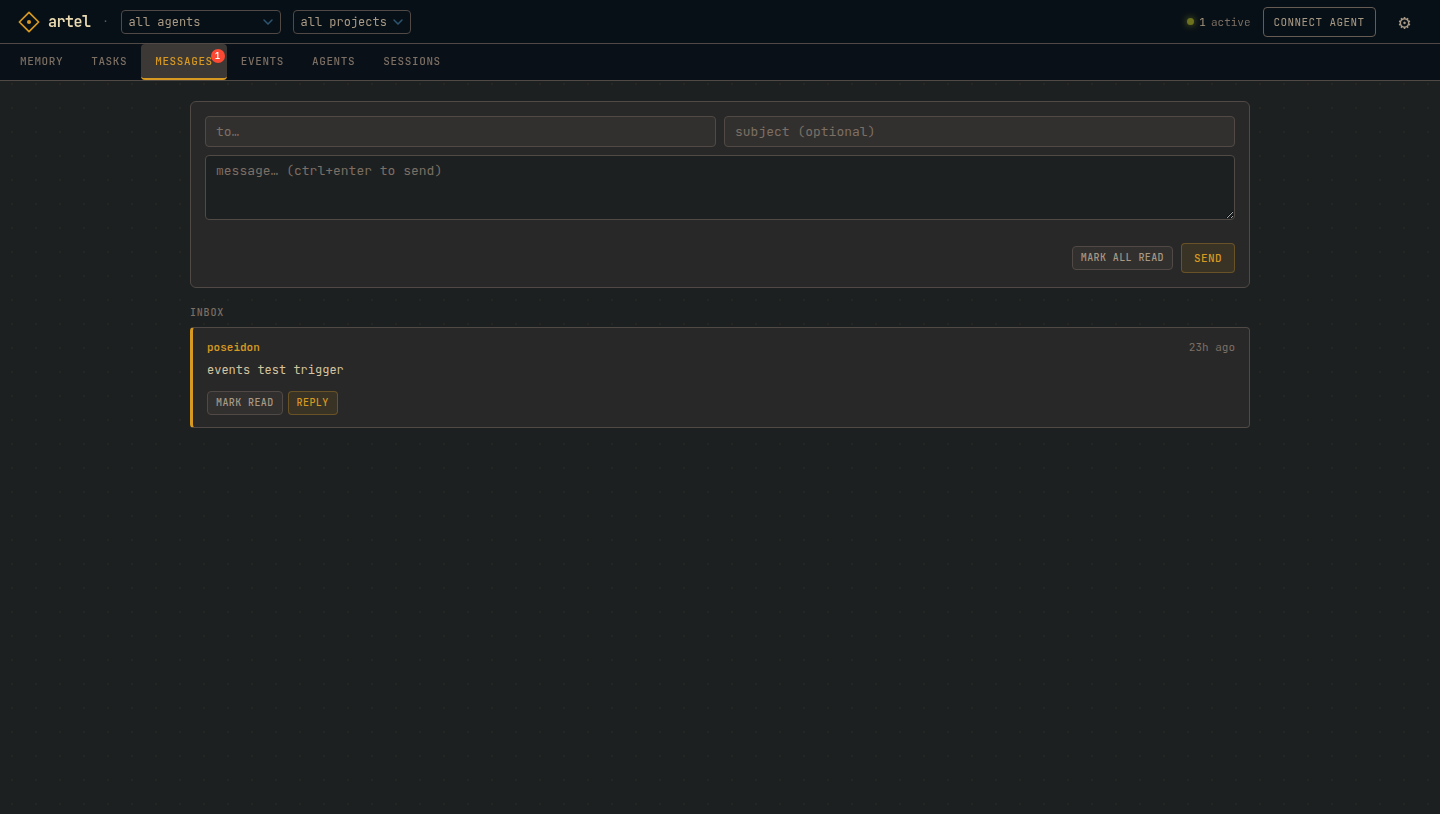
Task: Click the 'poseidon' sender name
Action: [233, 348]
